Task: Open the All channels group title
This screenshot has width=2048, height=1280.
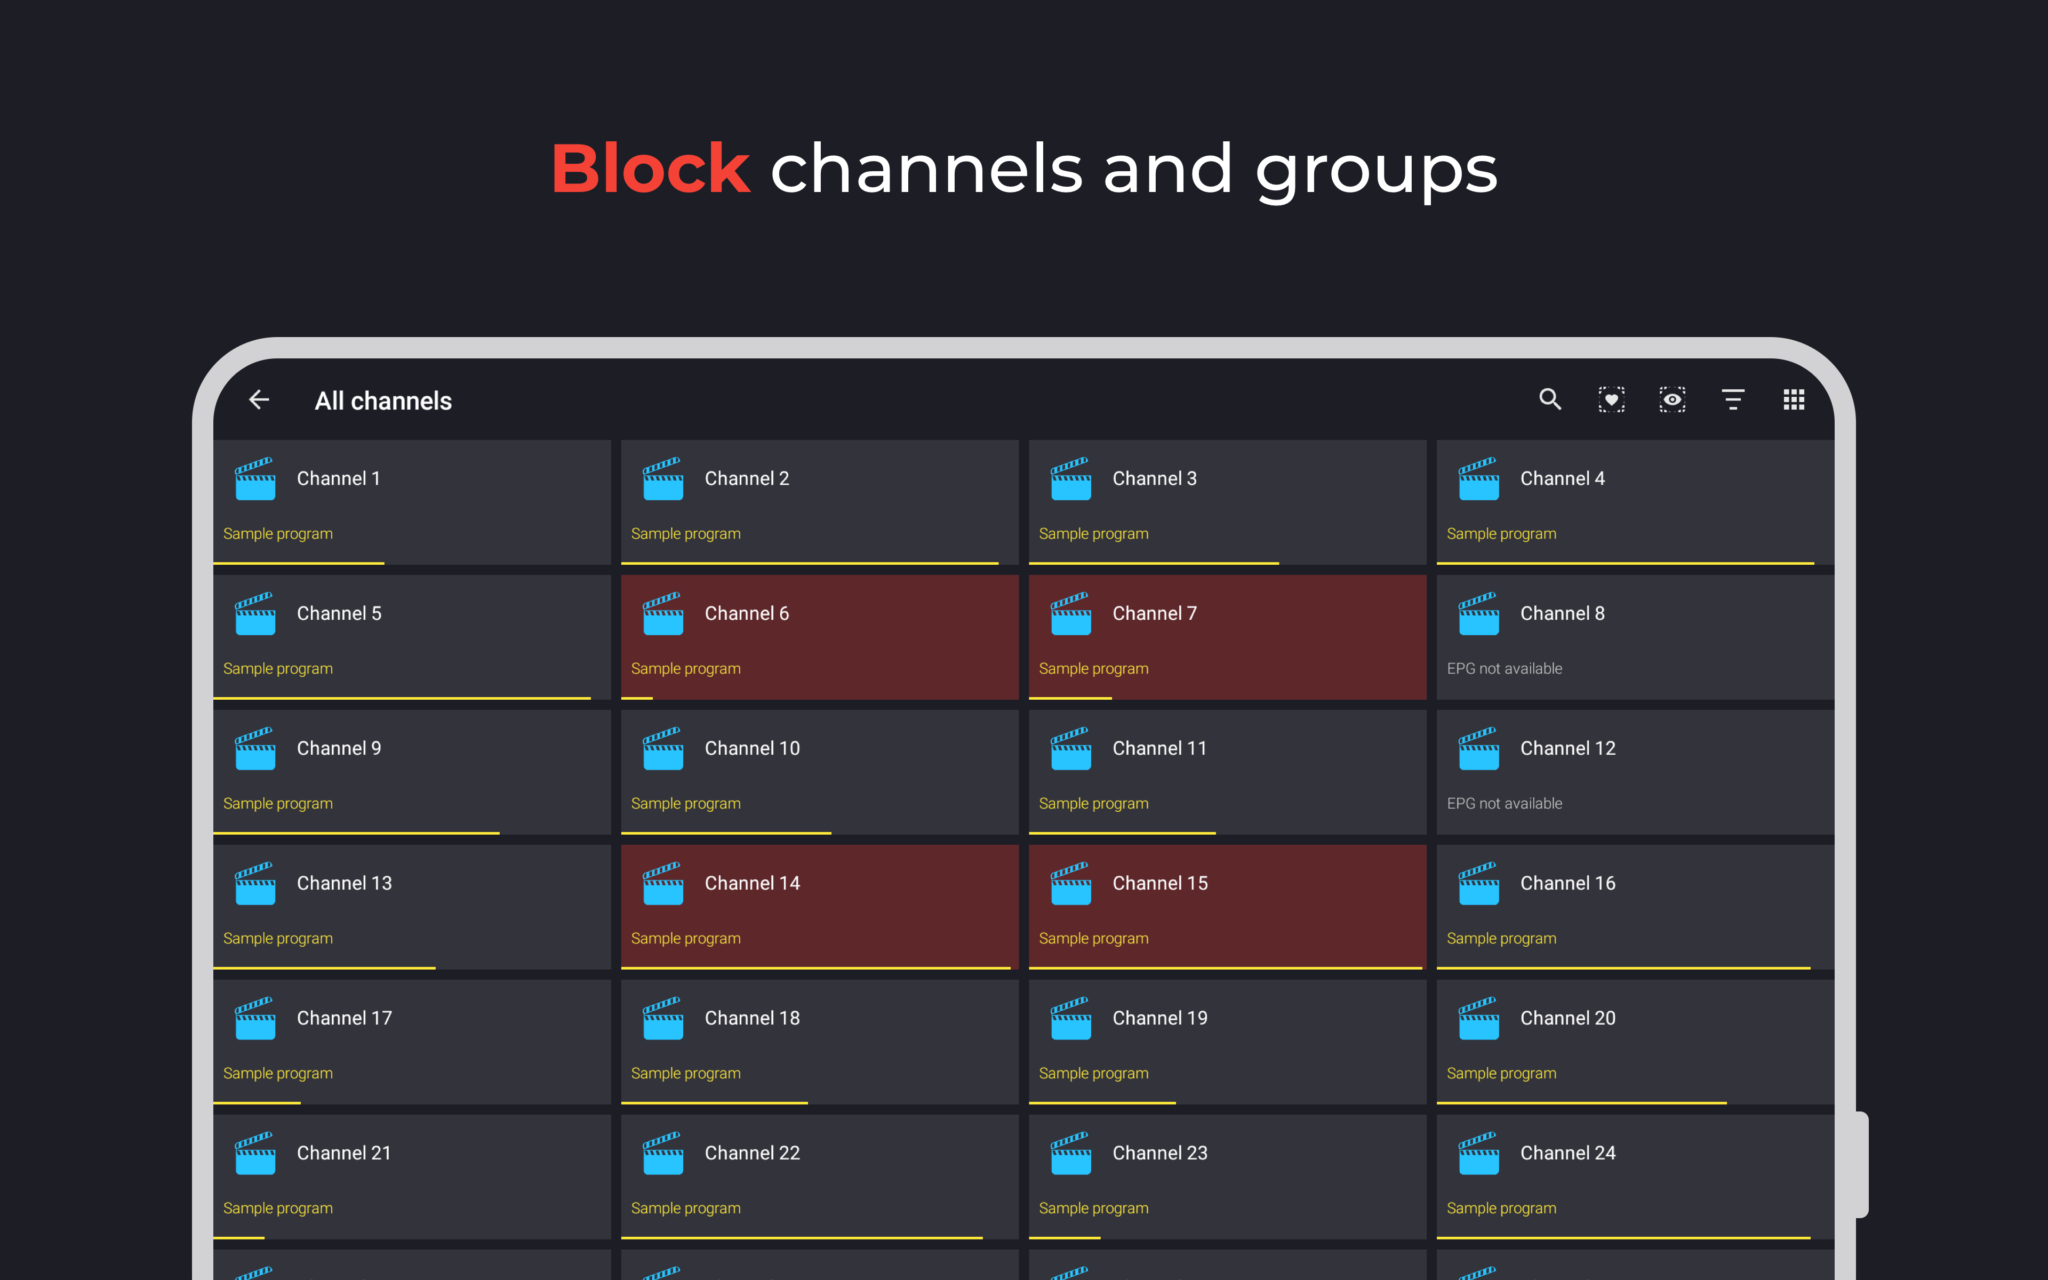Action: click(x=383, y=400)
